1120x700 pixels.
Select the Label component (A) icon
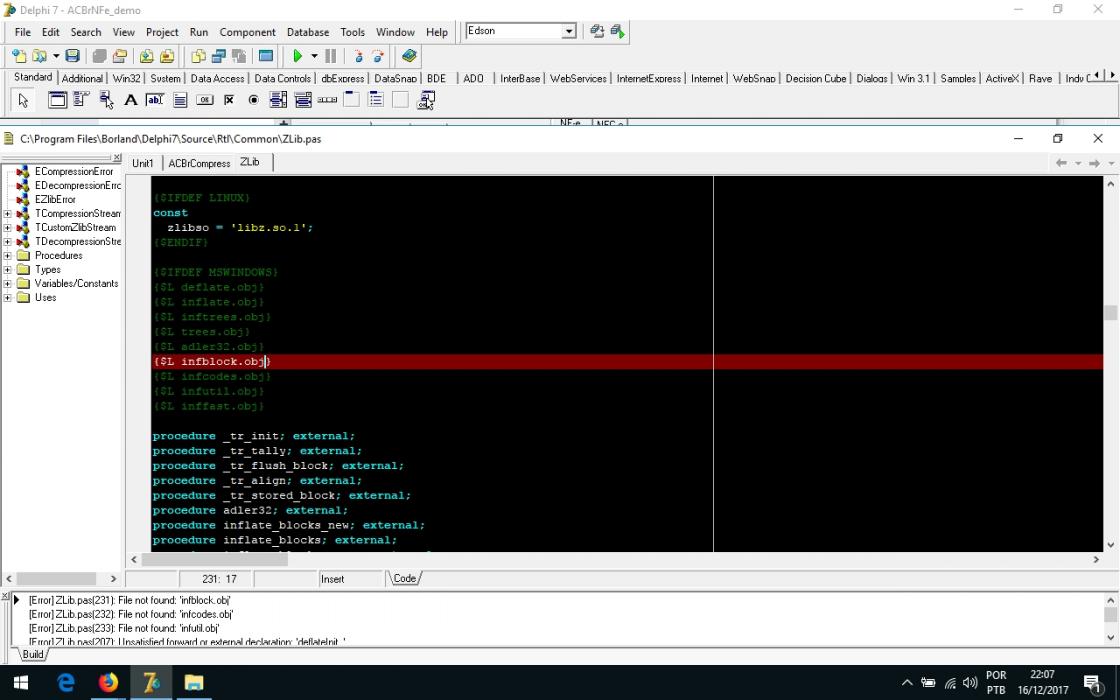pos(131,100)
